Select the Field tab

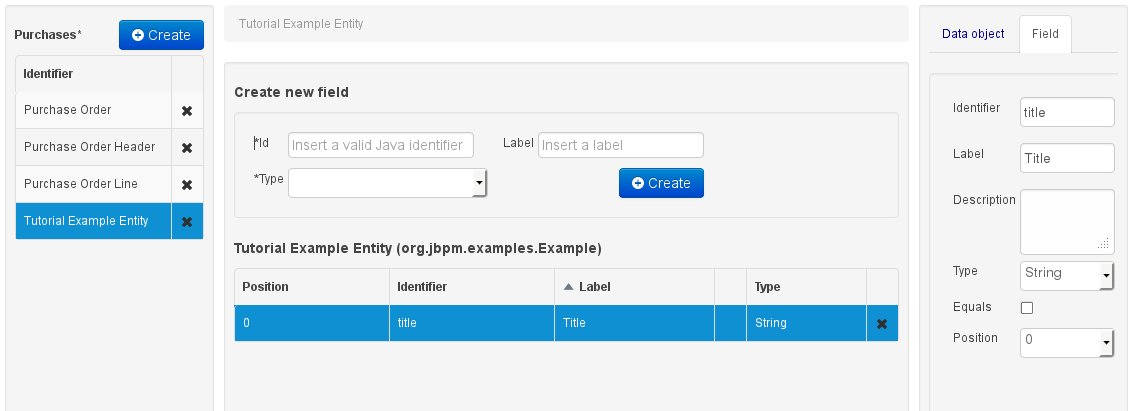click(1045, 34)
